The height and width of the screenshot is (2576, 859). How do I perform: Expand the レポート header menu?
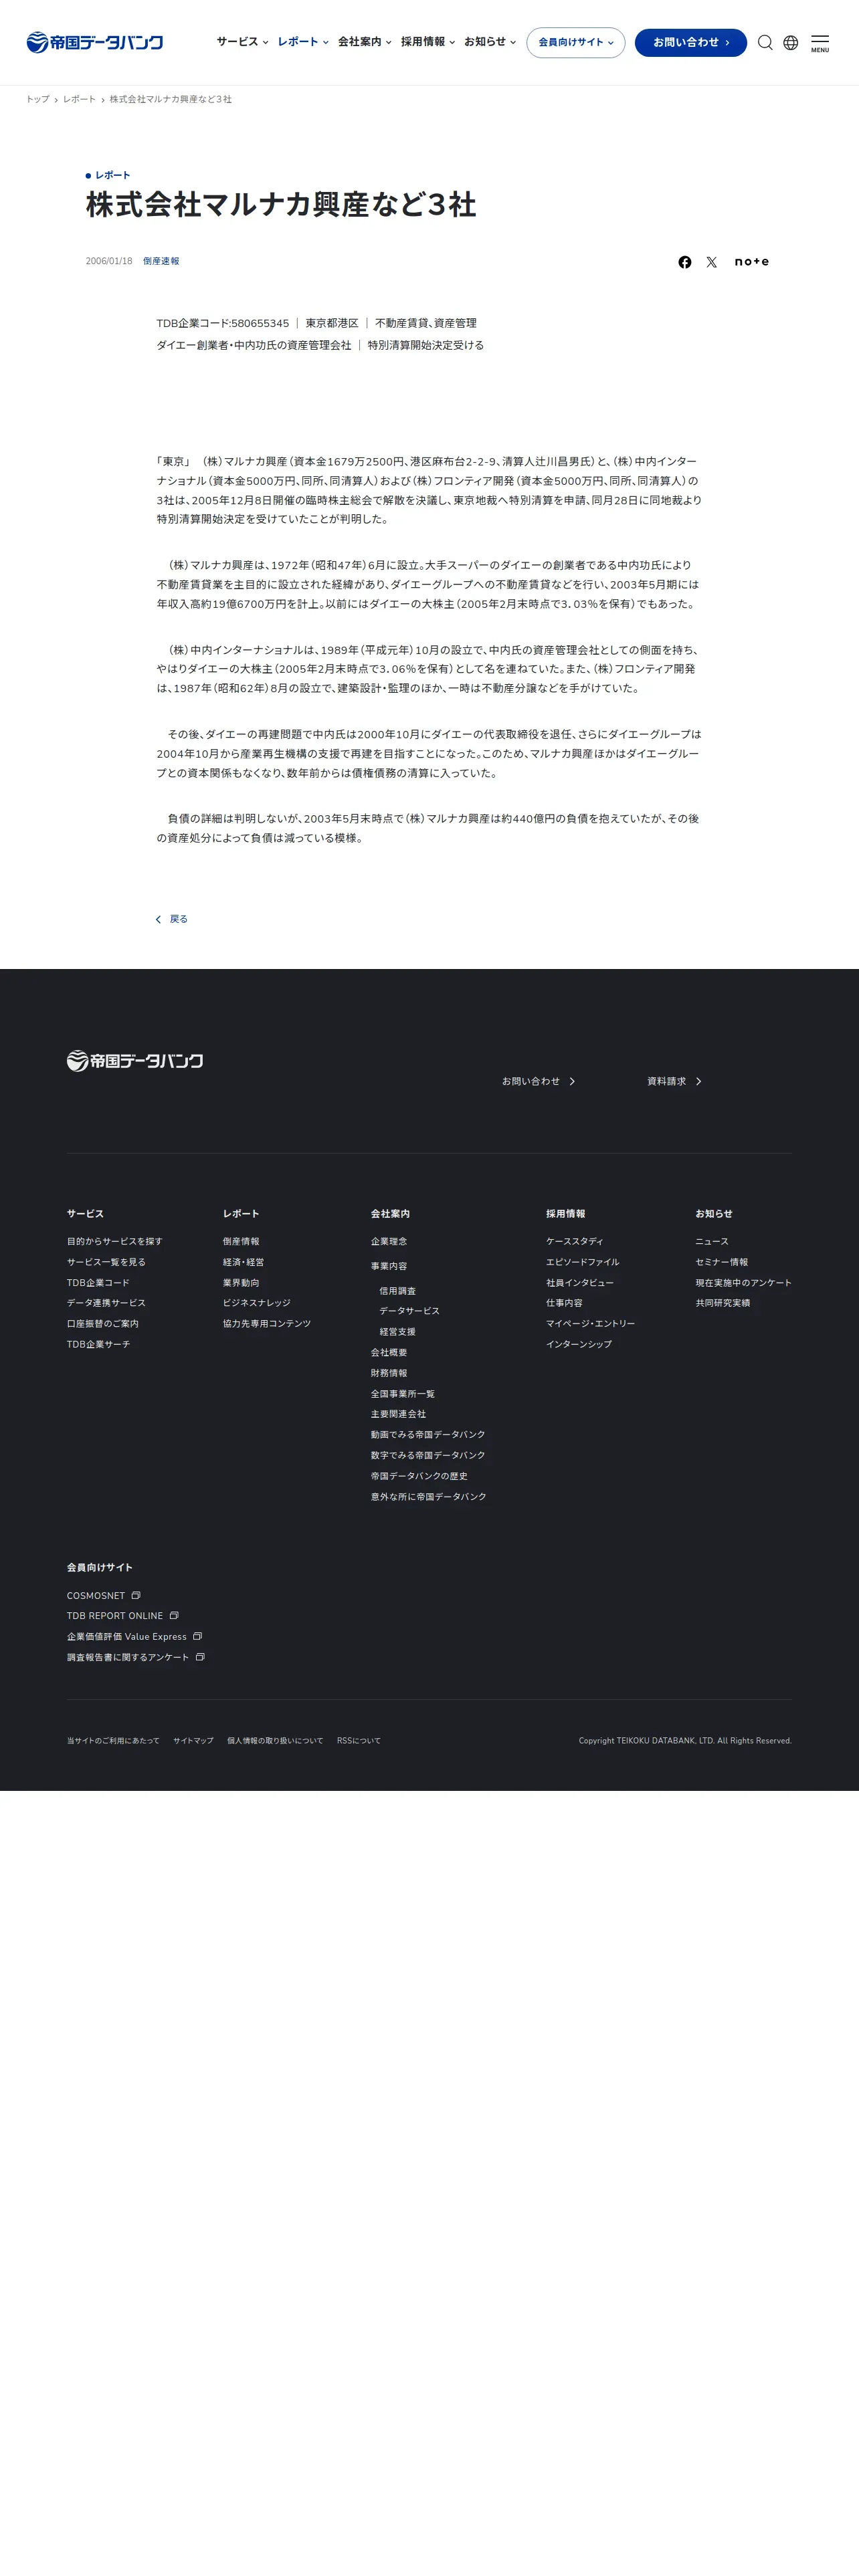pos(303,42)
